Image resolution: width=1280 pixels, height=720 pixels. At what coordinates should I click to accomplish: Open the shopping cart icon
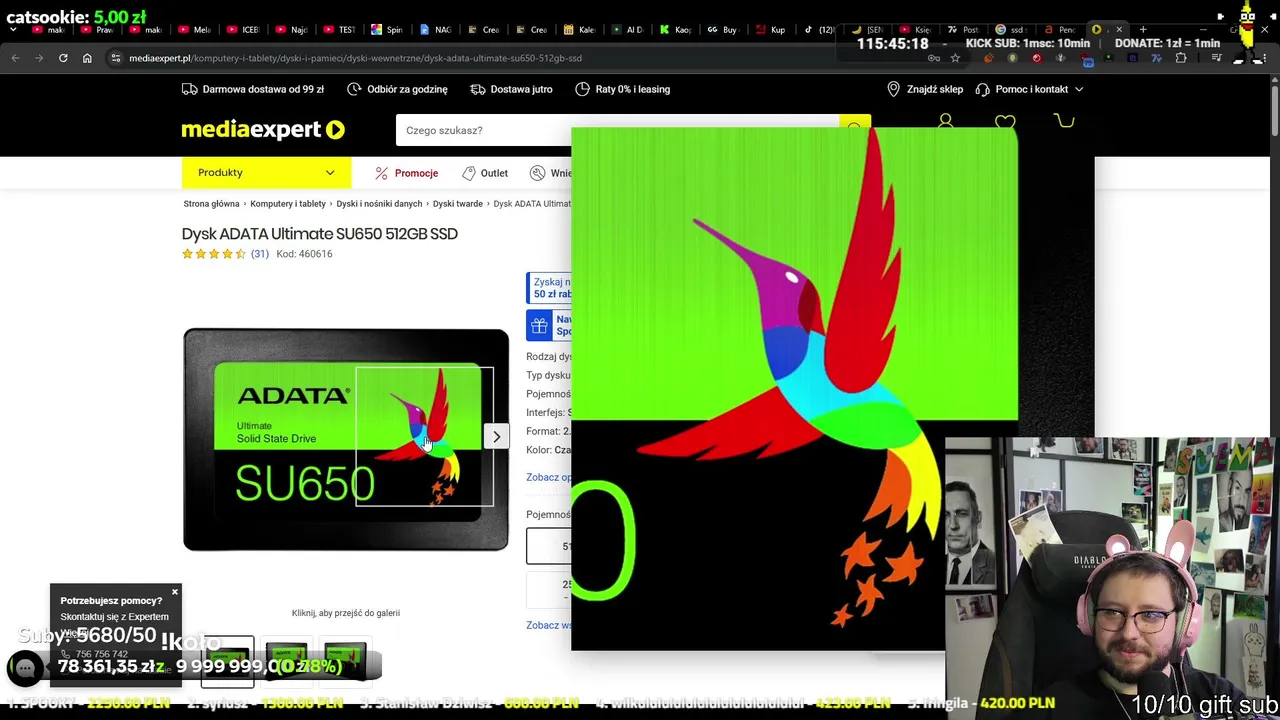point(1064,122)
